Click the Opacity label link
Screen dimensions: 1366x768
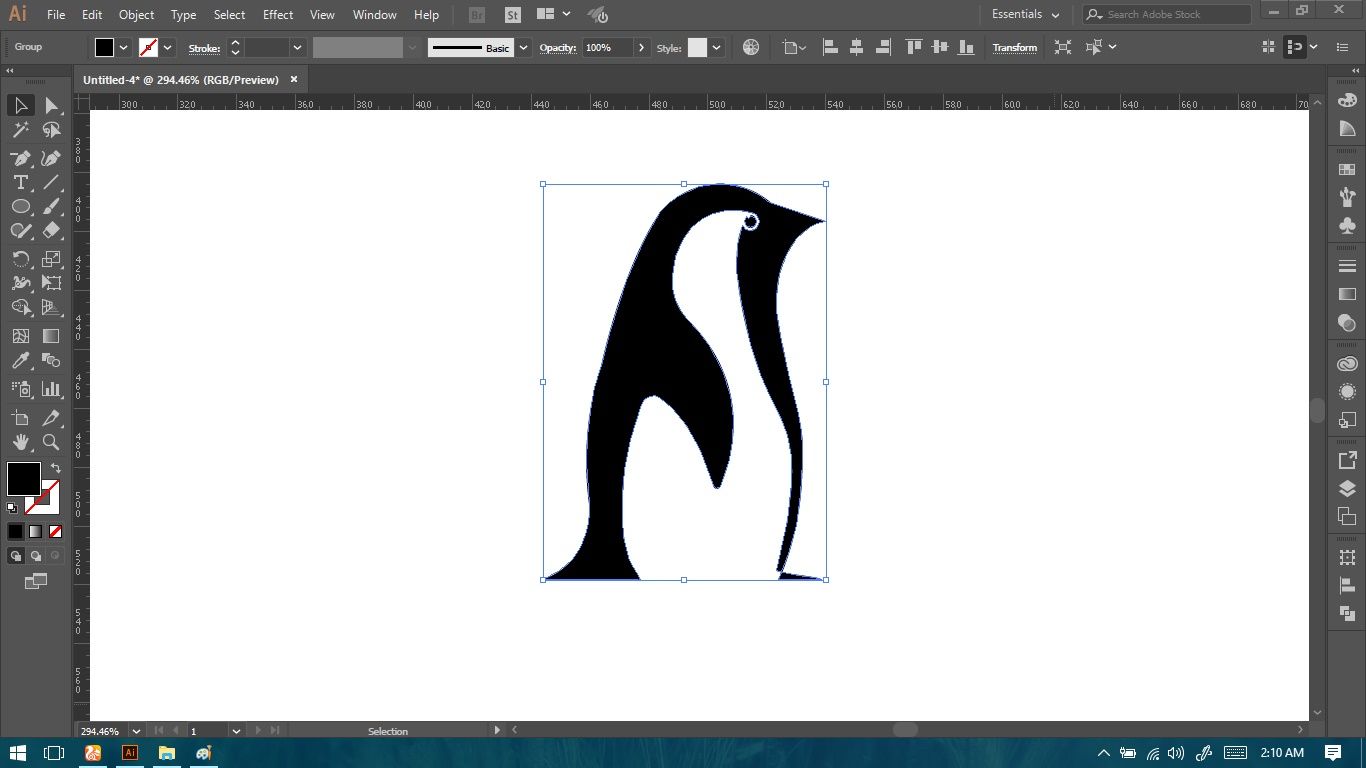(558, 48)
